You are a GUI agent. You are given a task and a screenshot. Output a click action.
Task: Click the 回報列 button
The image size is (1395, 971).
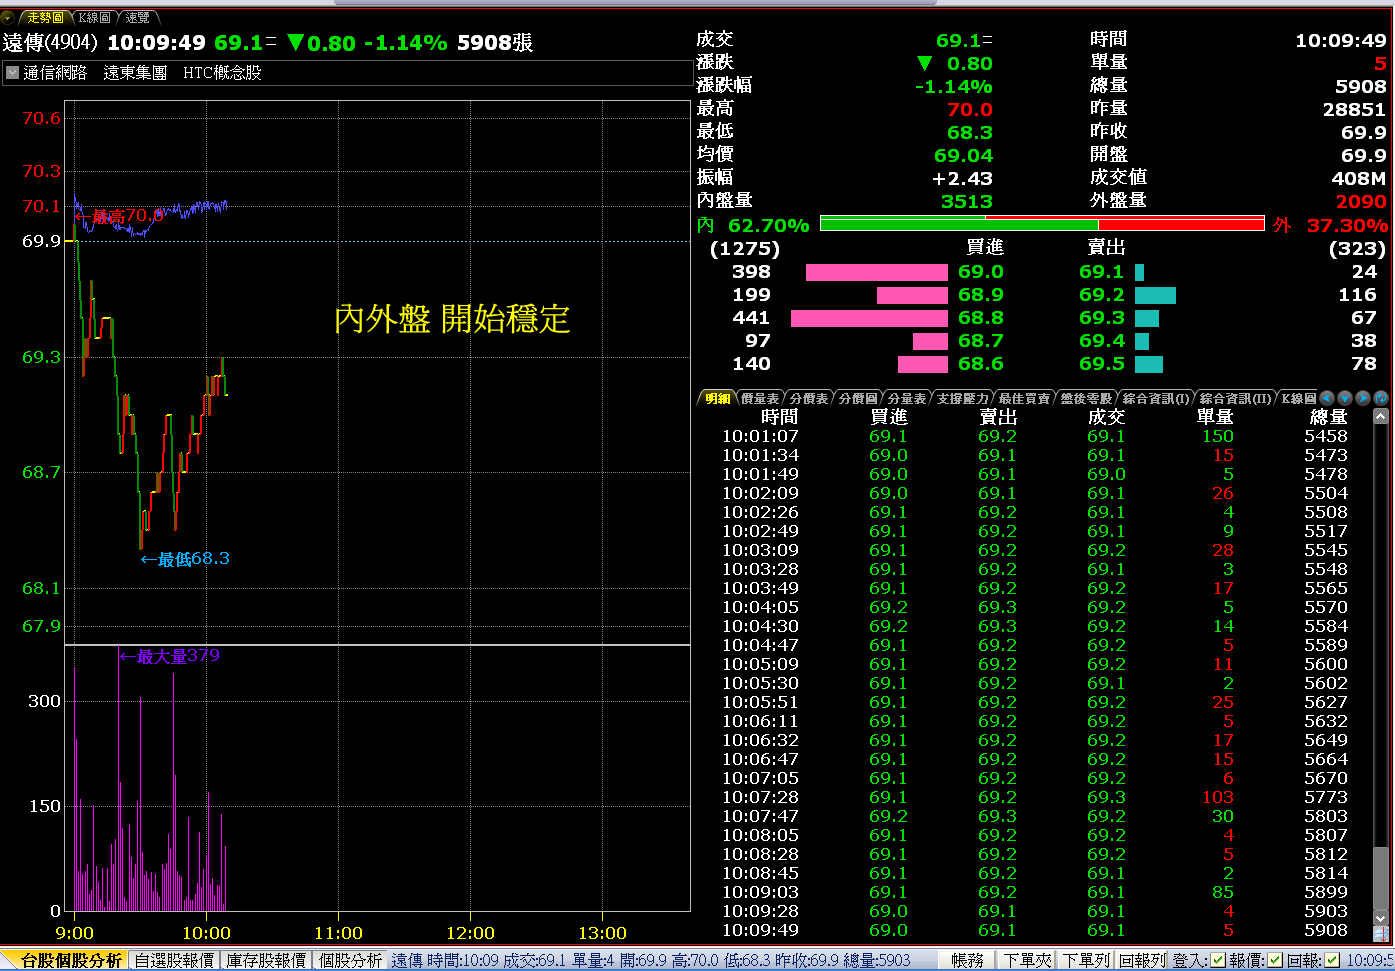pyautogui.click(x=1143, y=960)
